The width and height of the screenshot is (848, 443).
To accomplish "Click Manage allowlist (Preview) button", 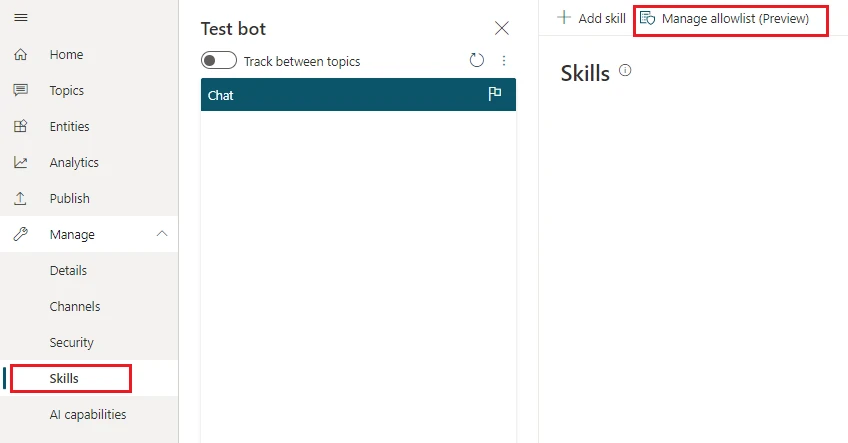I will click(x=725, y=18).
